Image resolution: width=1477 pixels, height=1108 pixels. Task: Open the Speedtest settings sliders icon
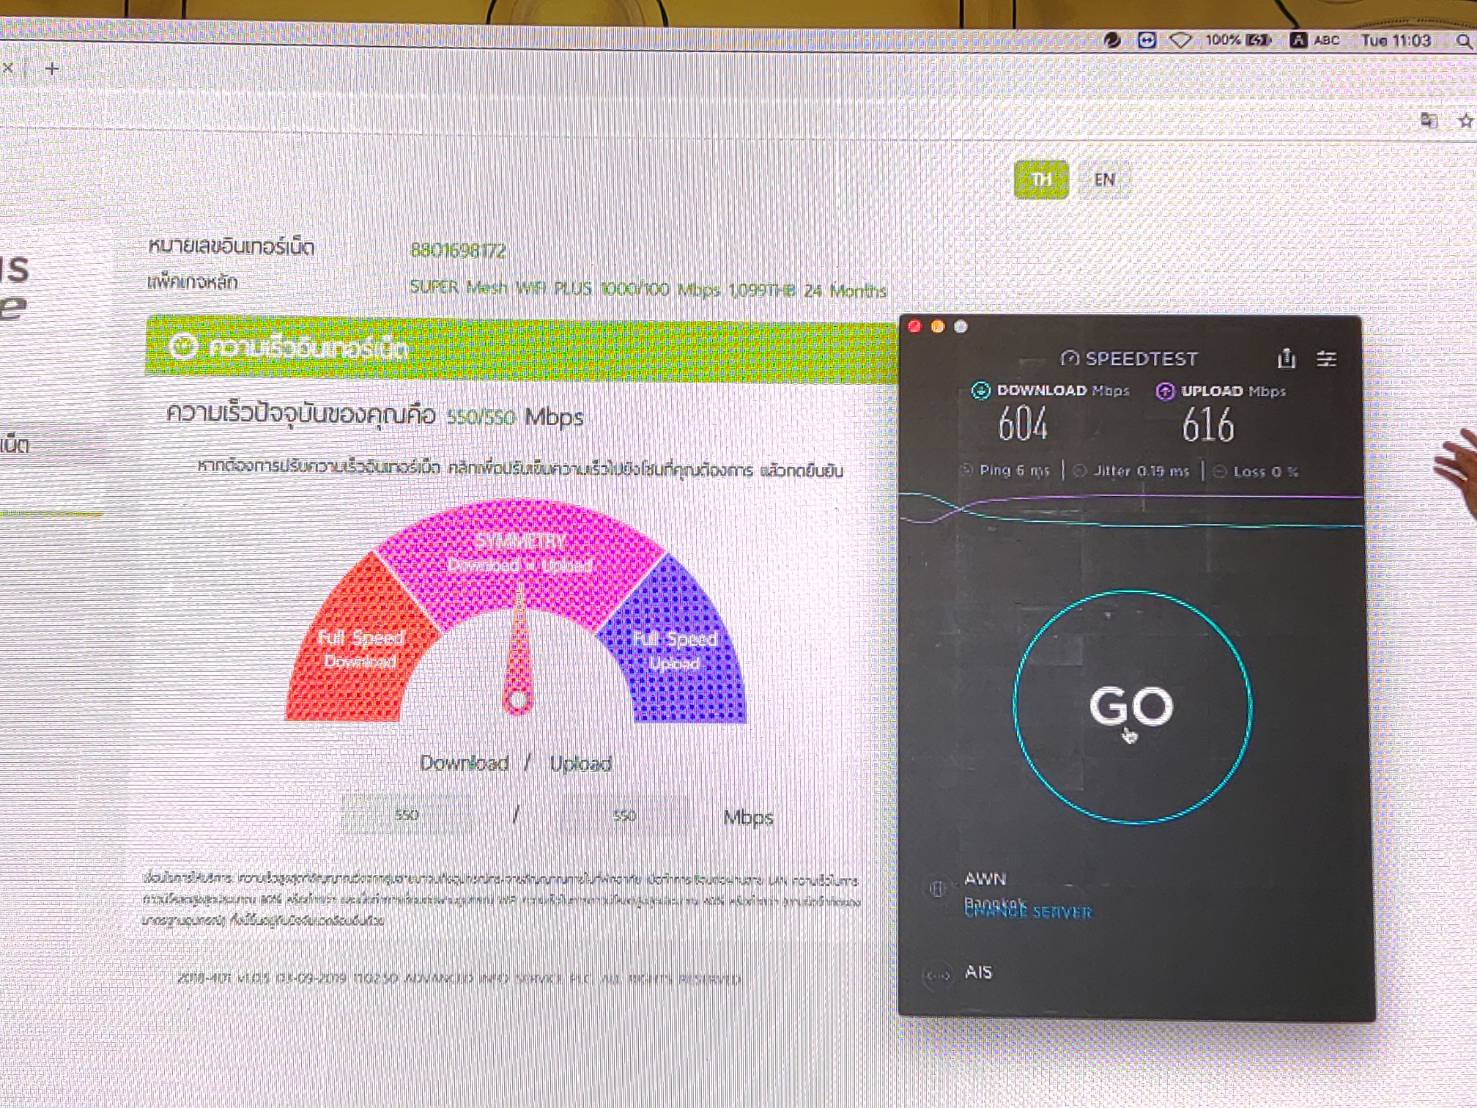point(1326,358)
